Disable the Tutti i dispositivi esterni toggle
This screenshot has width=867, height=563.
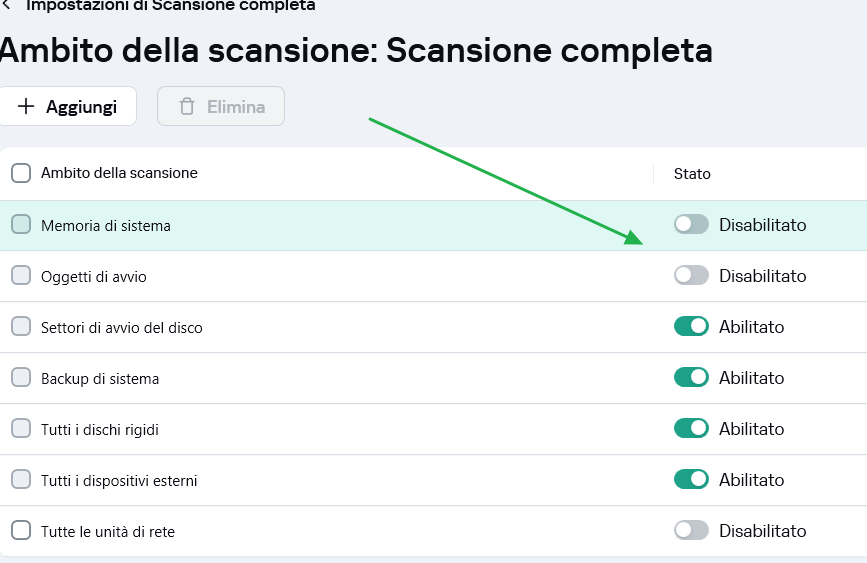pos(691,479)
